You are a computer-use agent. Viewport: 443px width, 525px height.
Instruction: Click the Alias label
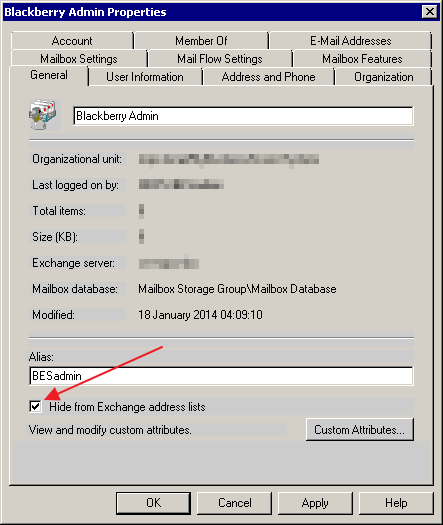click(x=41, y=357)
